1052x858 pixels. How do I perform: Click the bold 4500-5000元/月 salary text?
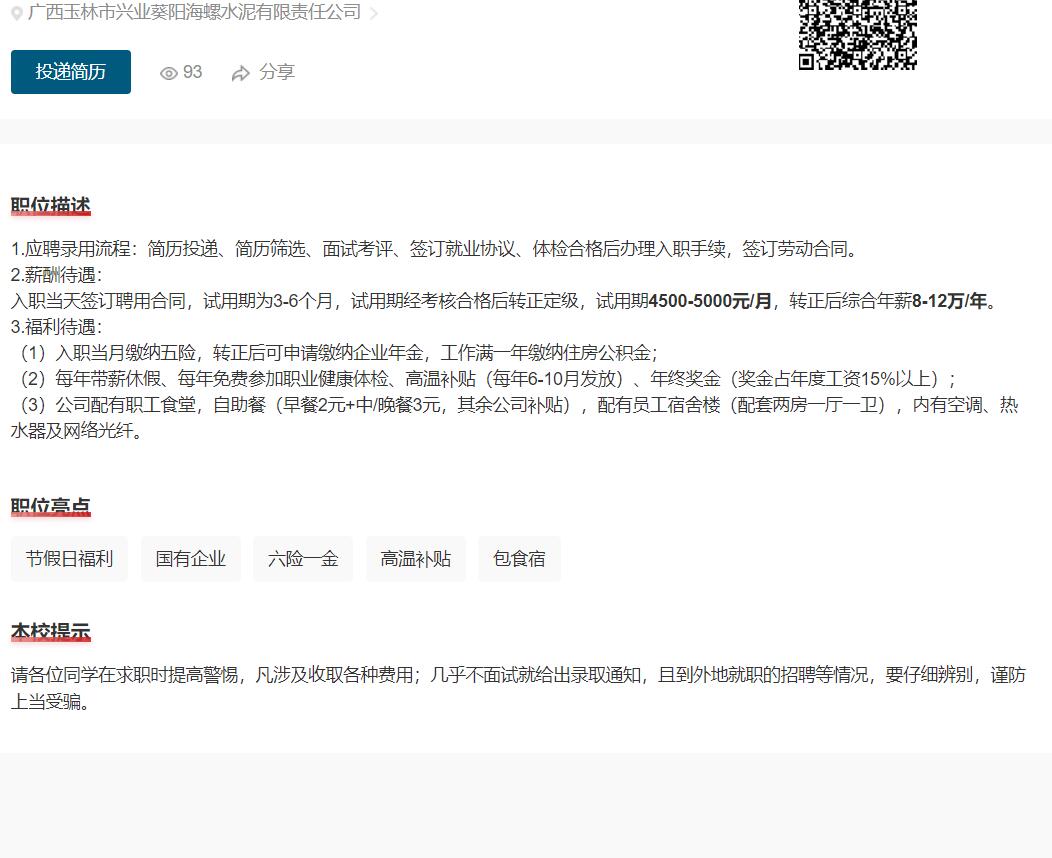tap(710, 301)
